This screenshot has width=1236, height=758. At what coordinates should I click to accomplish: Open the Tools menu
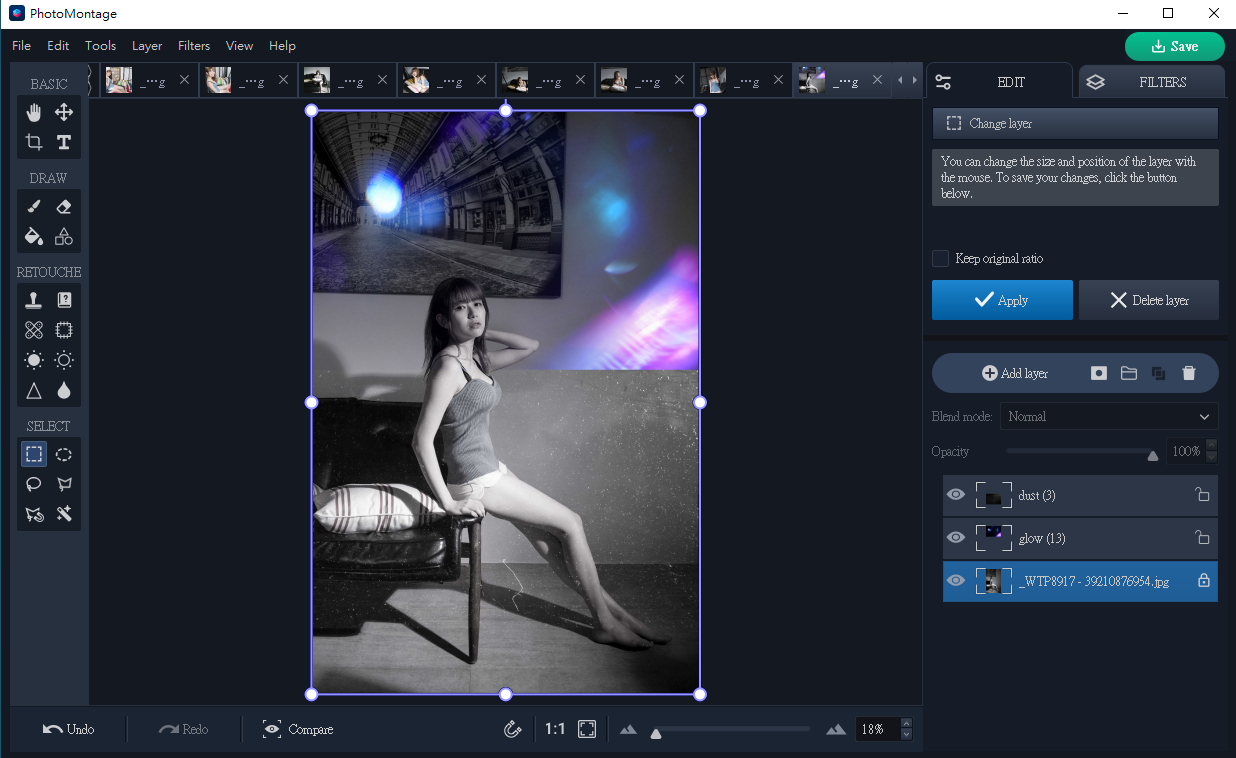pyautogui.click(x=100, y=46)
